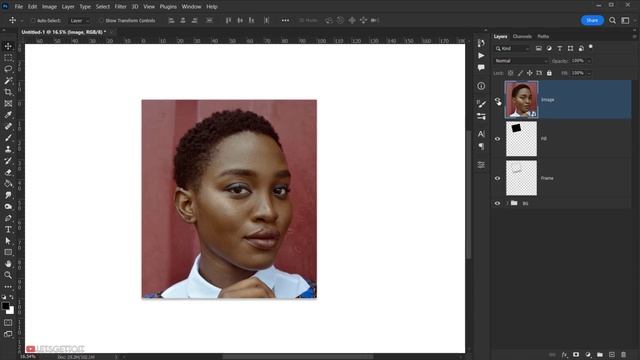Click the Image layer thumbnail
The width and height of the screenshot is (640, 360).
coord(522,100)
